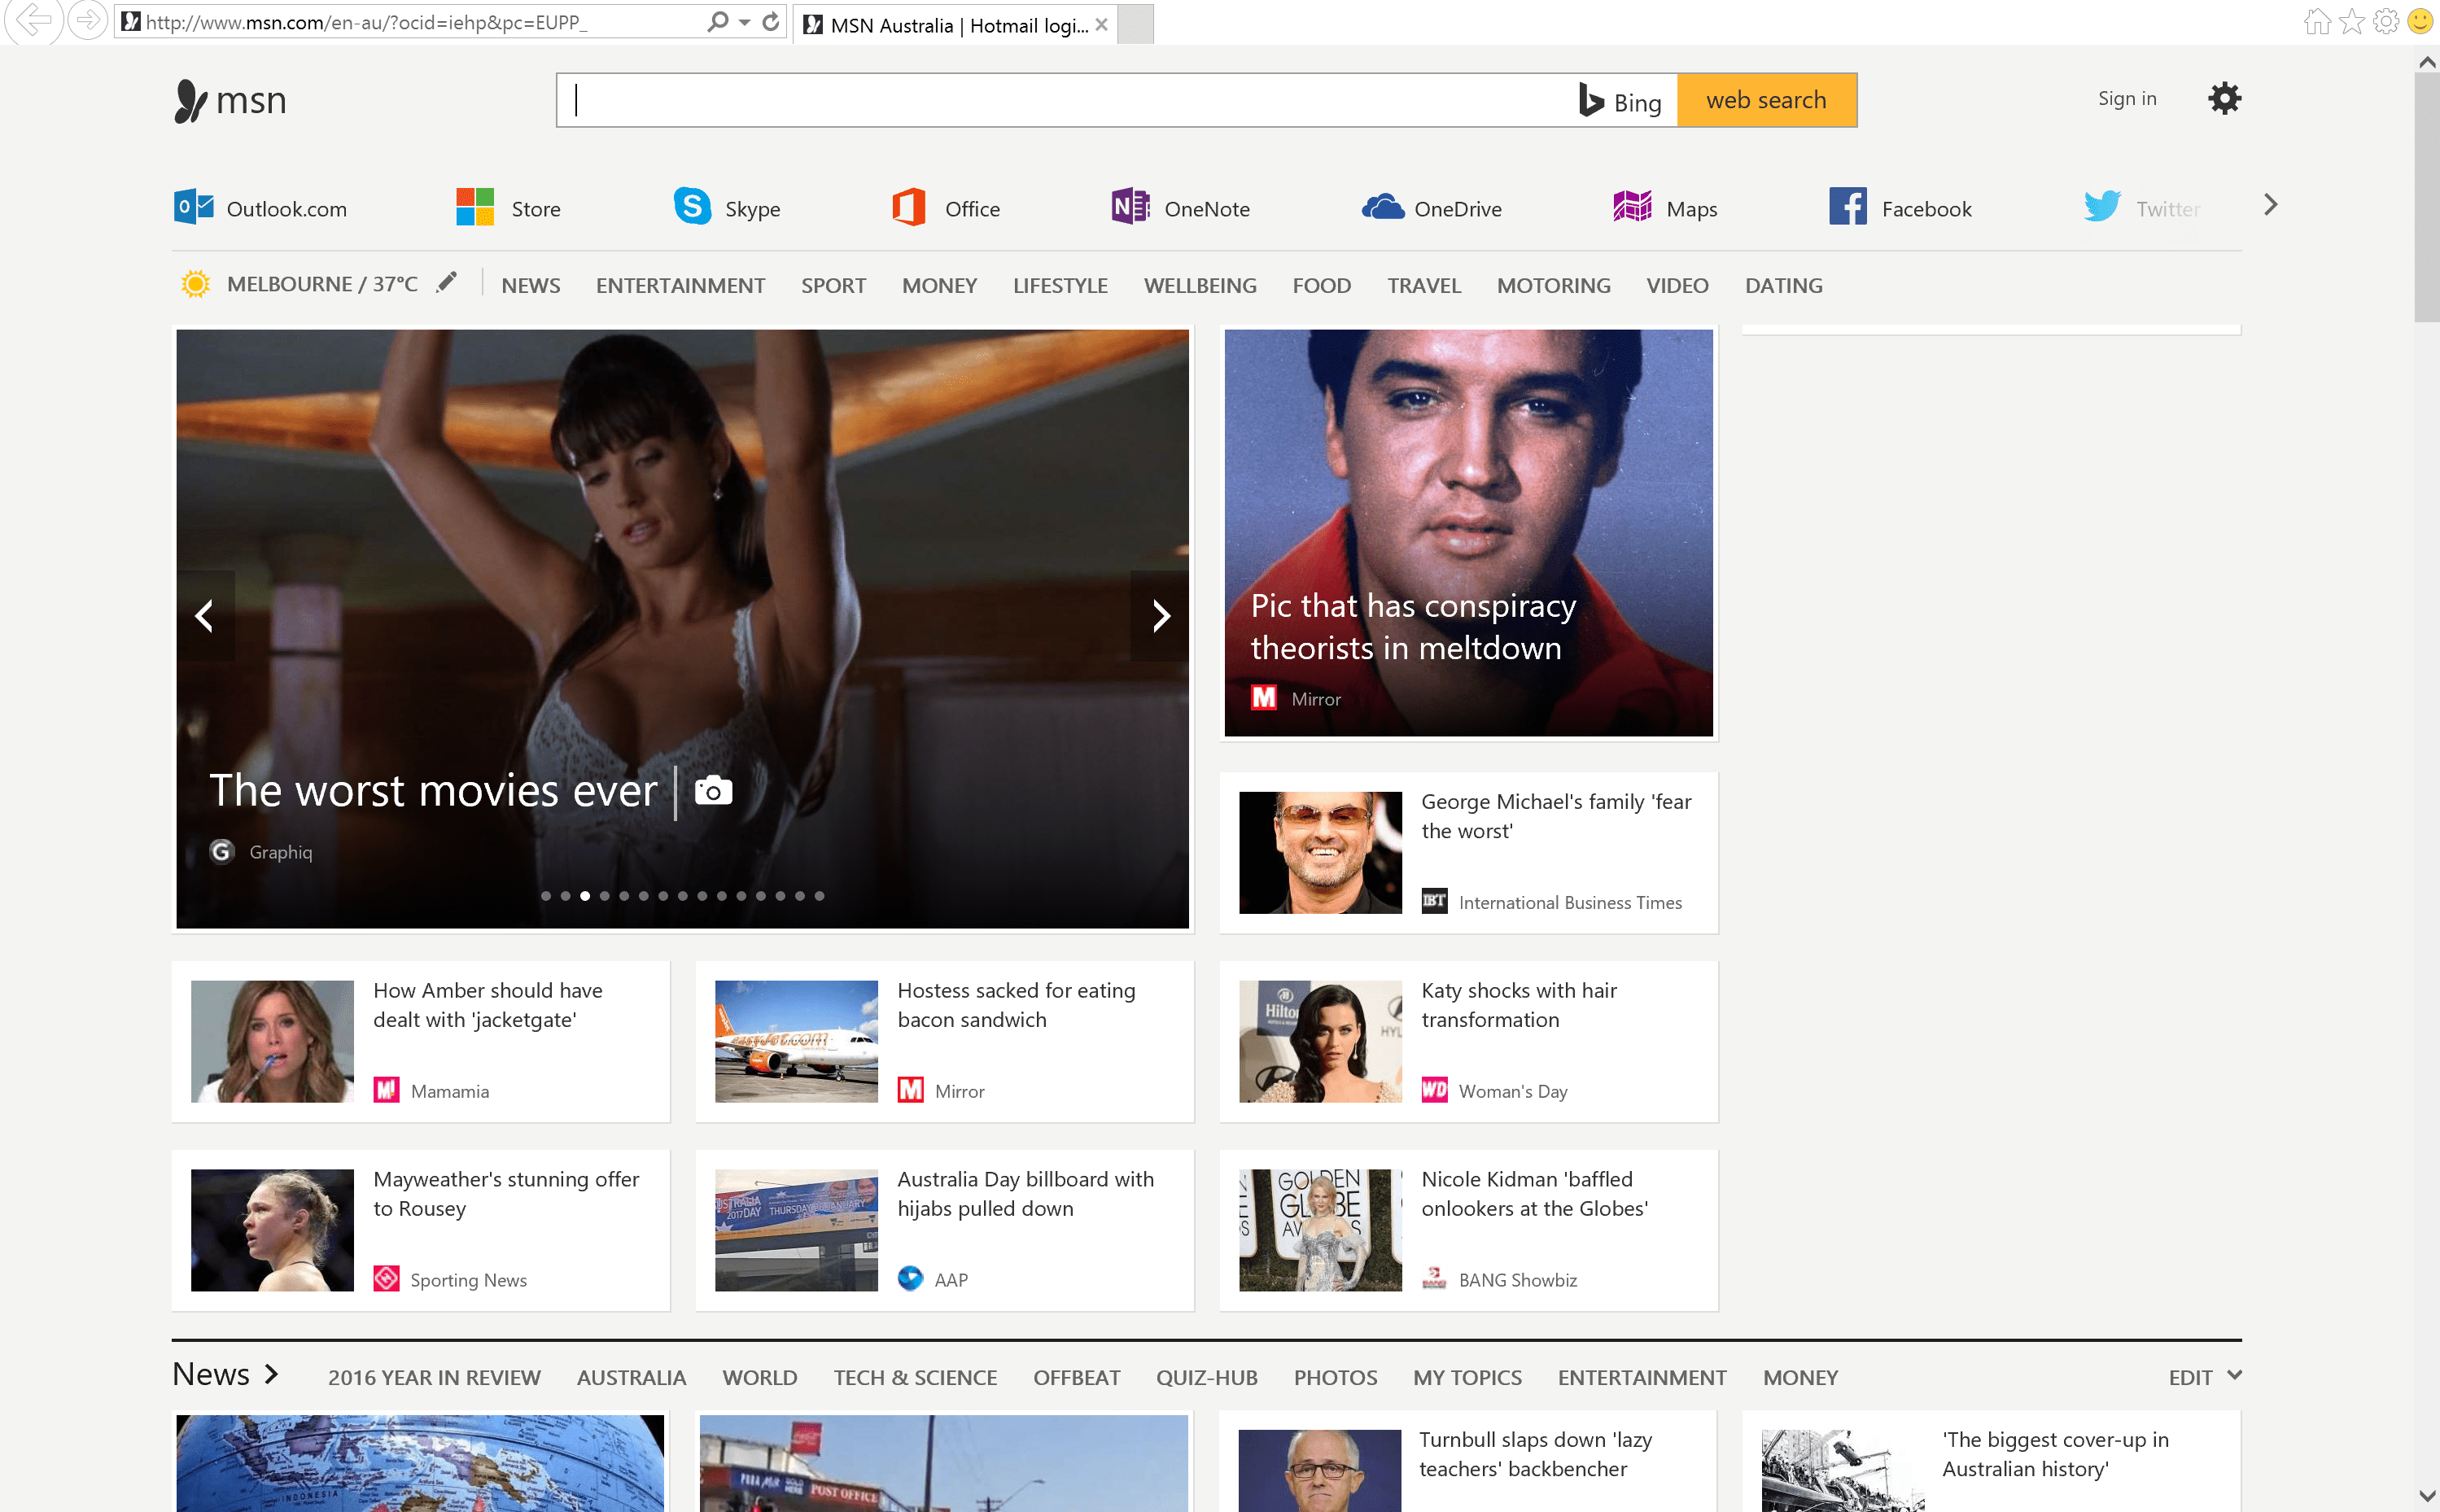Open the Facebook icon shortcut
2440x1512 pixels.
coord(1848,207)
